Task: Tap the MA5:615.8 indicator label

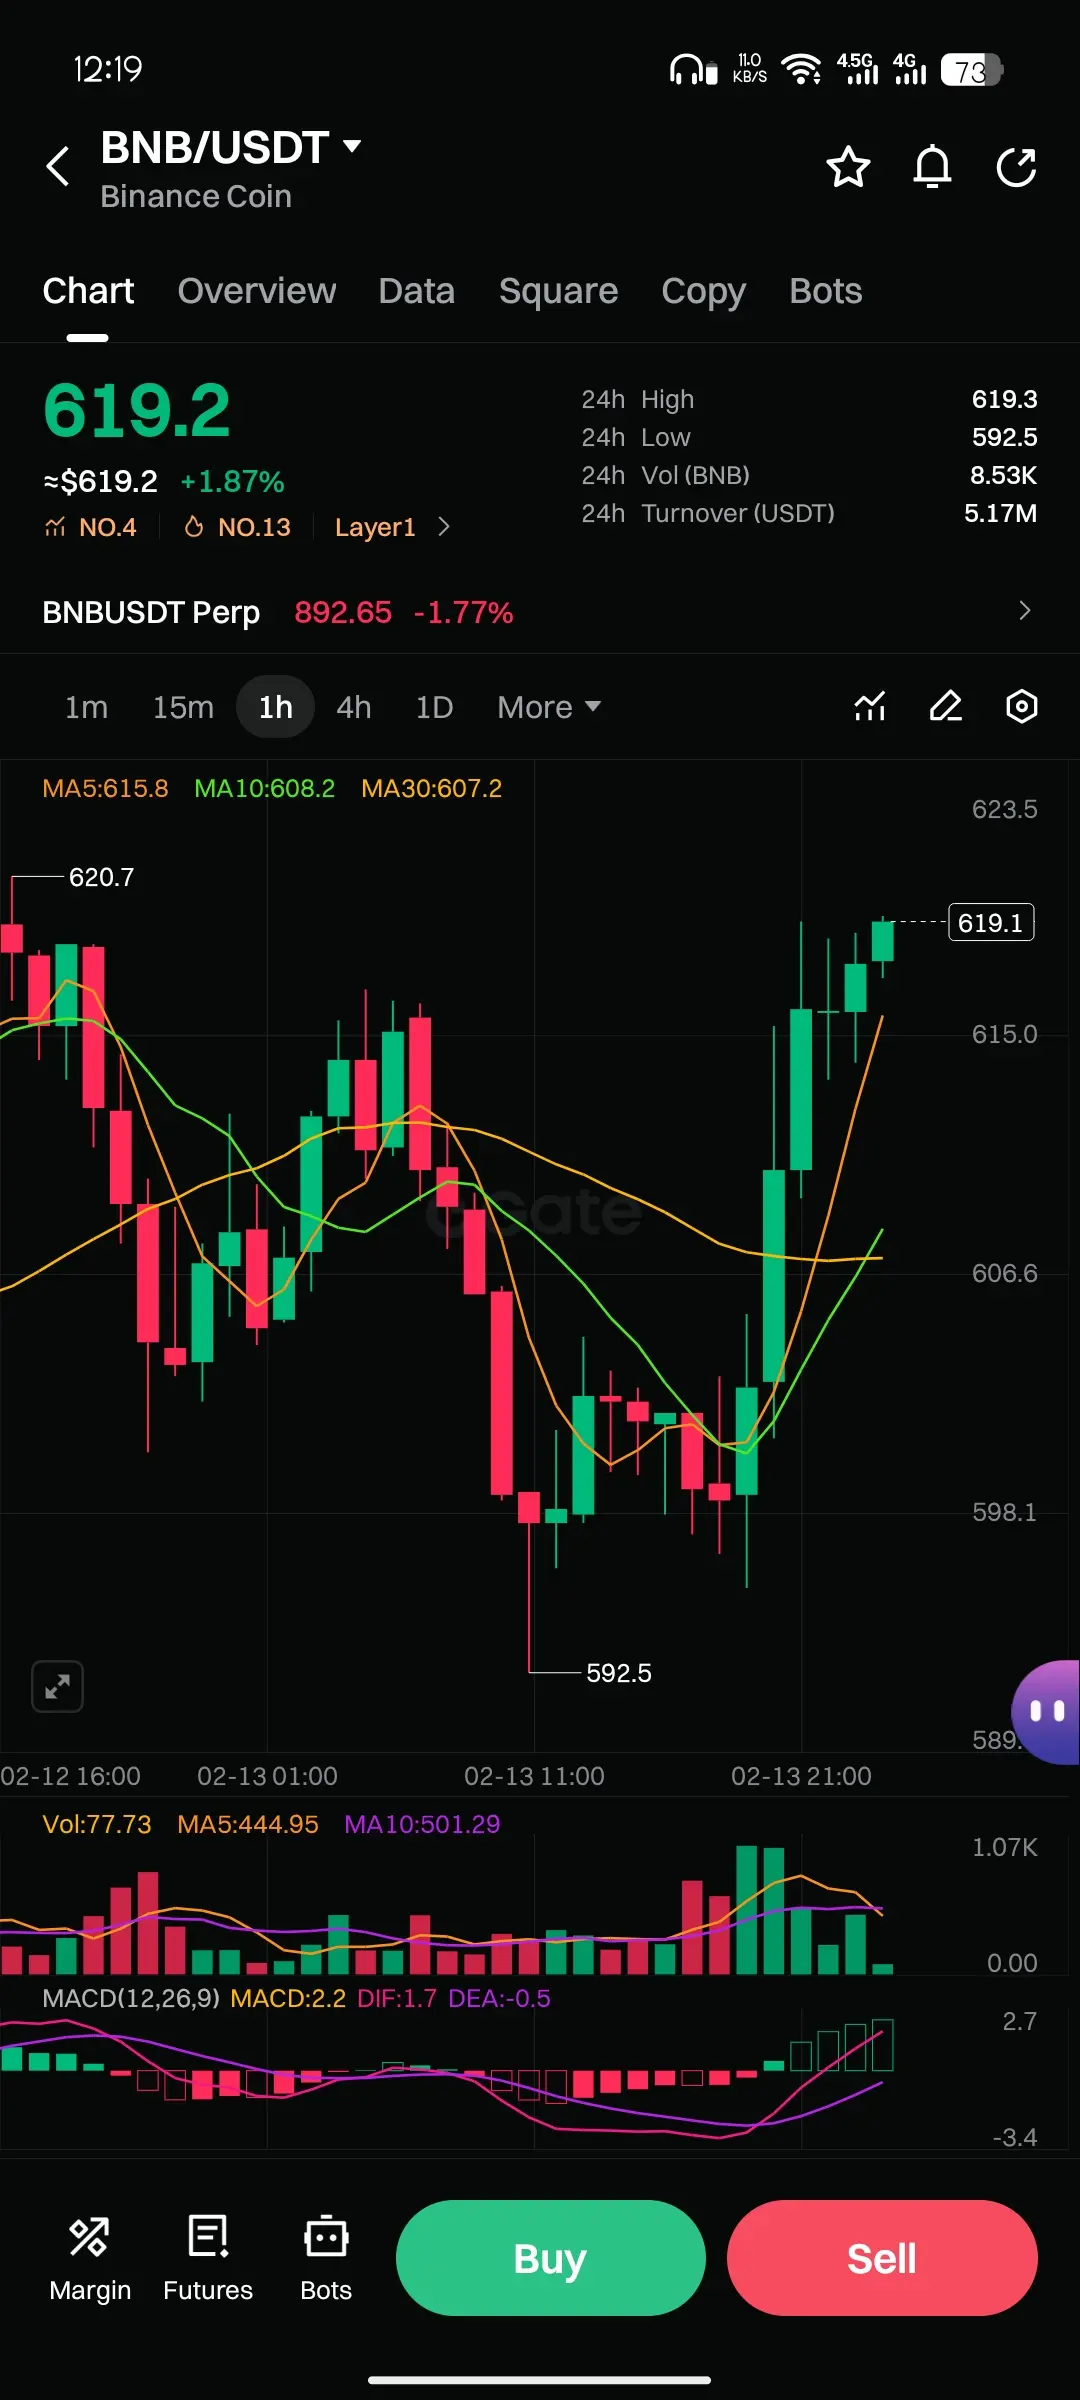Action: [105, 788]
